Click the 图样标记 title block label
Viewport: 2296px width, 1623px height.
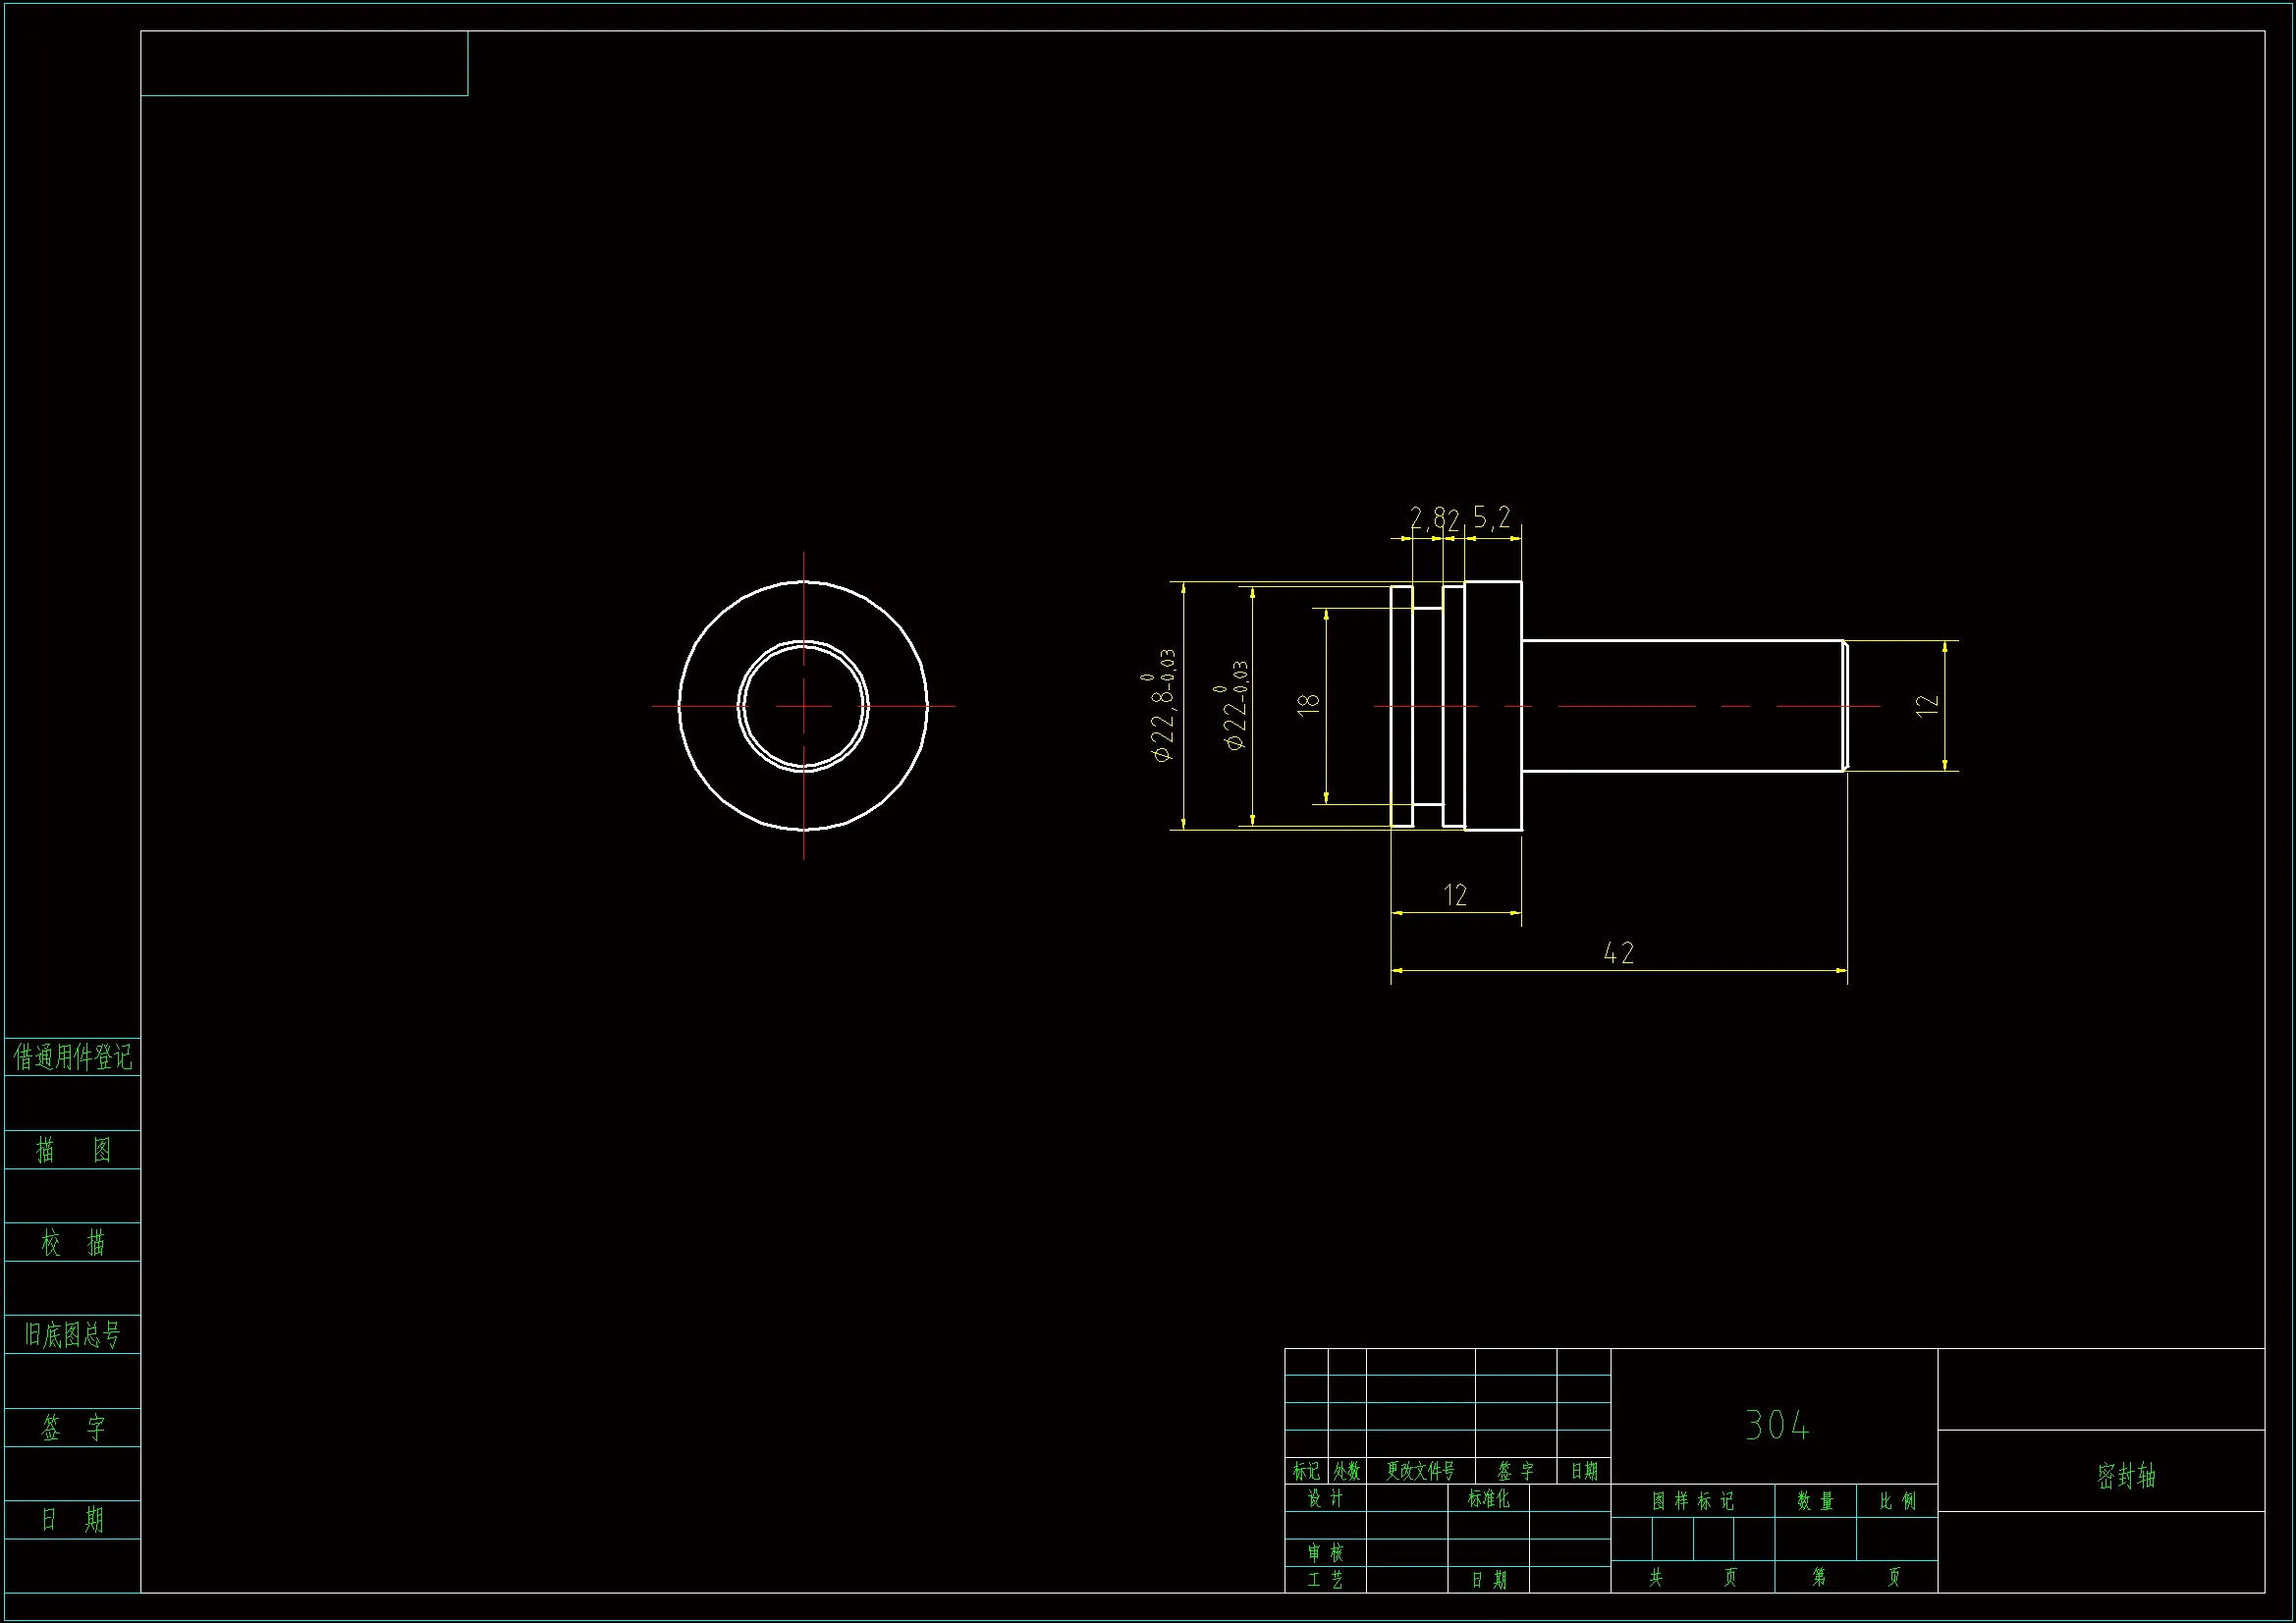[1692, 1501]
